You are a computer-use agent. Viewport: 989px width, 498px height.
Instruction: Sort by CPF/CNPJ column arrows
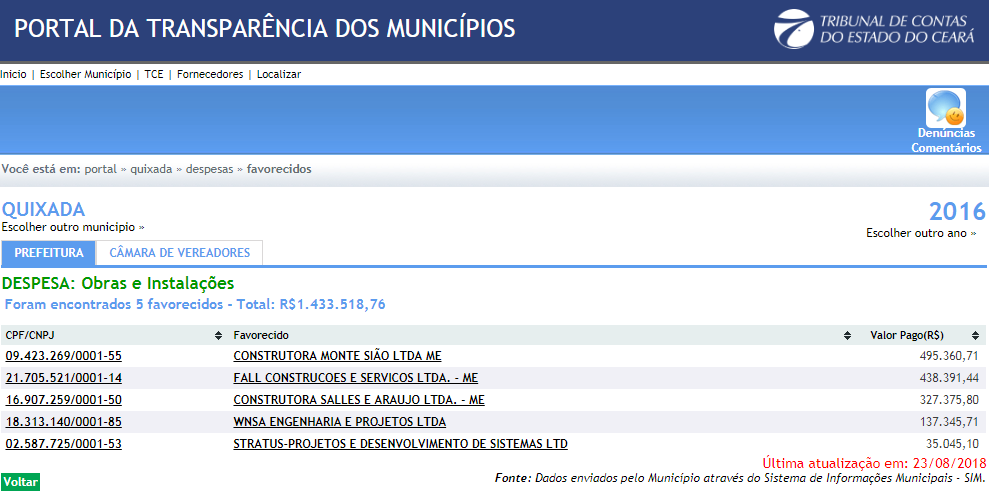pyautogui.click(x=218, y=335)
